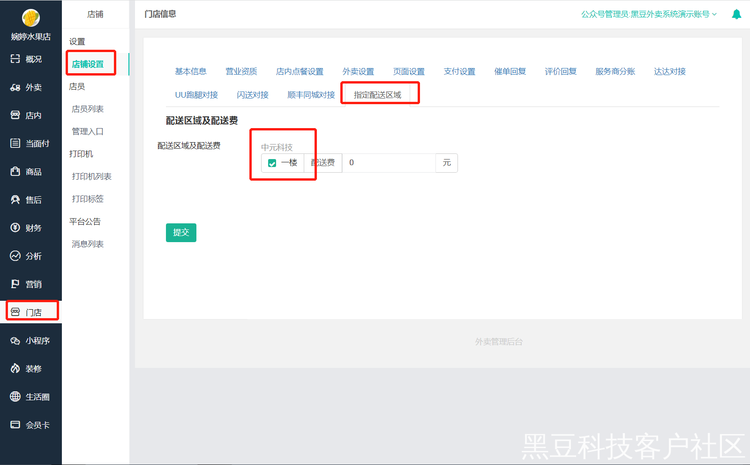Screen dimensions: 750x465
Task: Switch to the 支付设置 tab
Action: point(459,71)
